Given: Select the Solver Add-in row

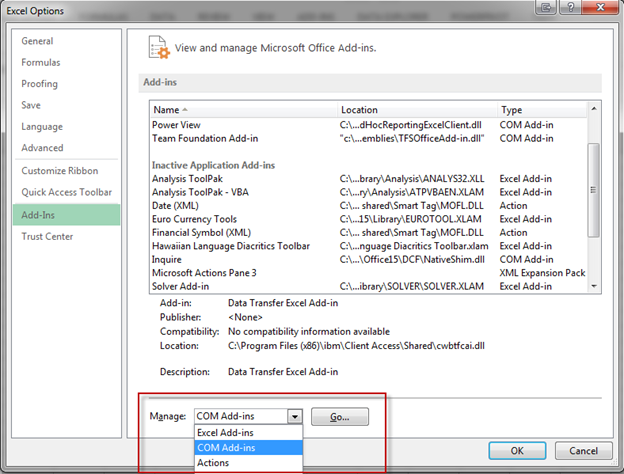Looking at the screenshot, I should coord(369,287).
